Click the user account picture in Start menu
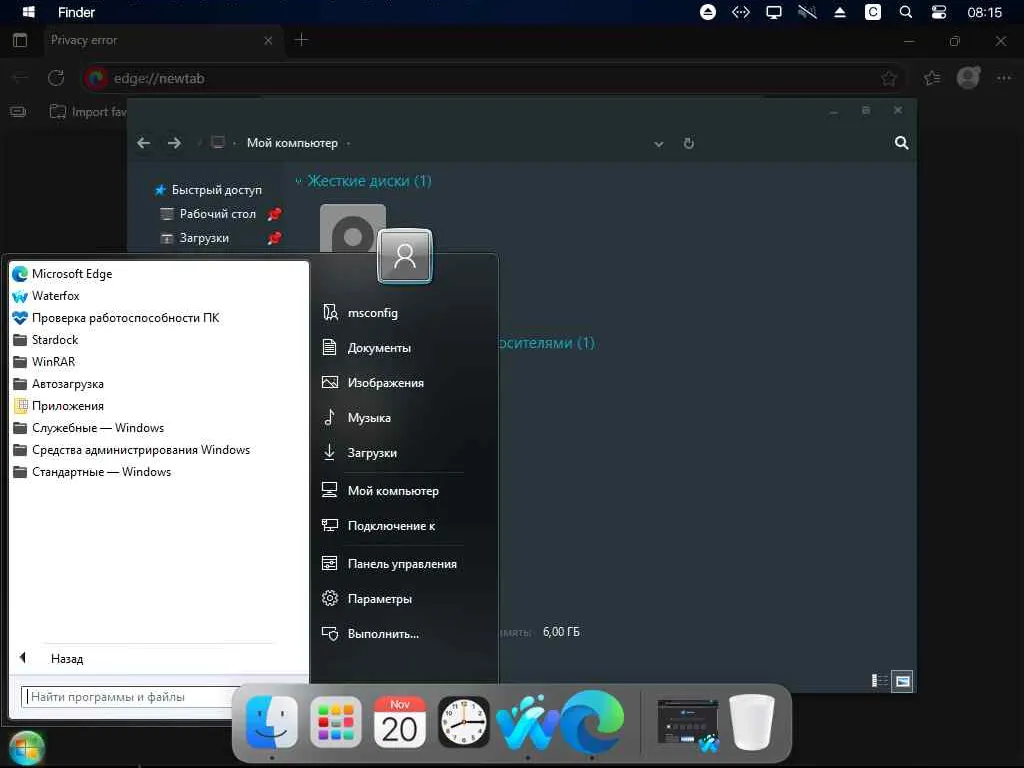The width and height of the screenshot is (1024, 768). click(x=405, y=256)
